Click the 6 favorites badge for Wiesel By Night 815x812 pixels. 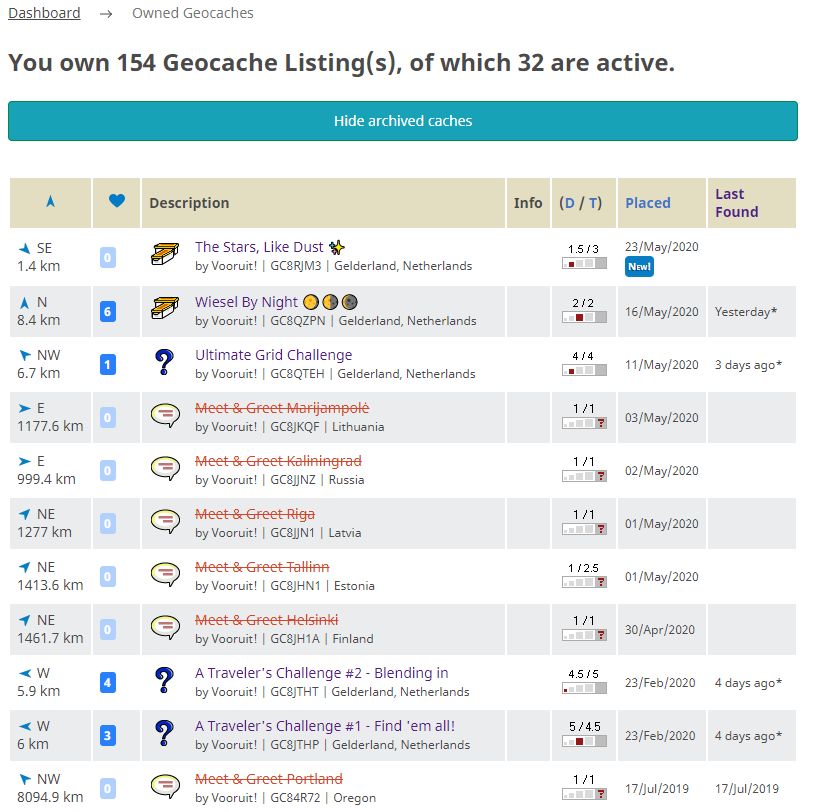click(x=108, y=311)
